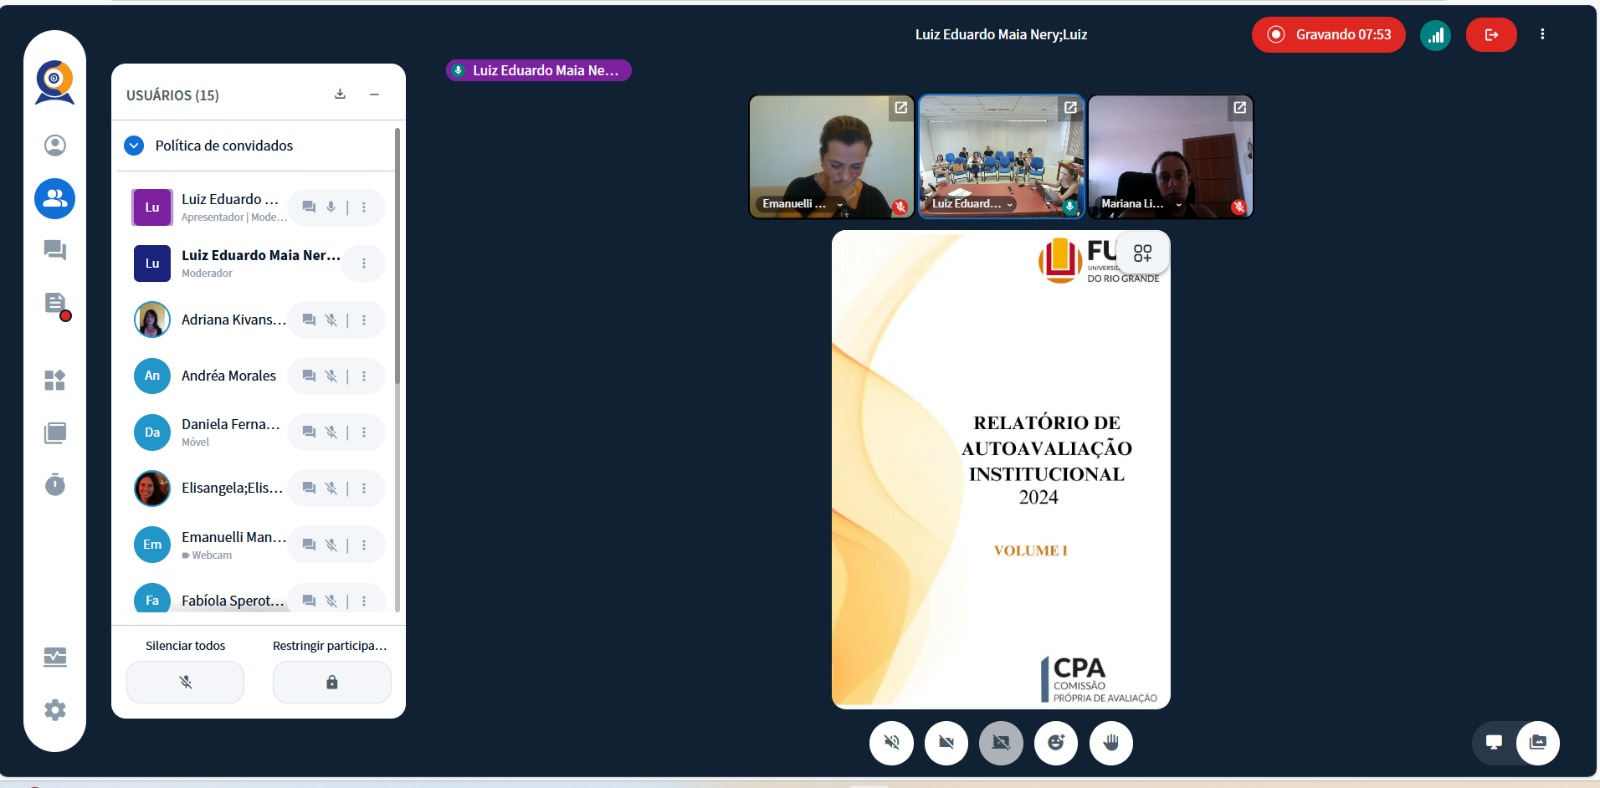This screenshot has width=1600, height=788.
Task: Click the Silenciar todos mute button
Action: click(x=185, y=682)
